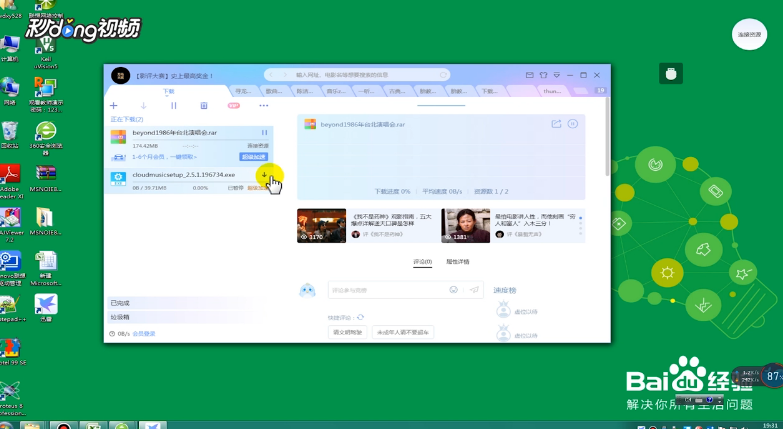Click the share icon in the detail panel
783x429 pixels.
point(556,124)
